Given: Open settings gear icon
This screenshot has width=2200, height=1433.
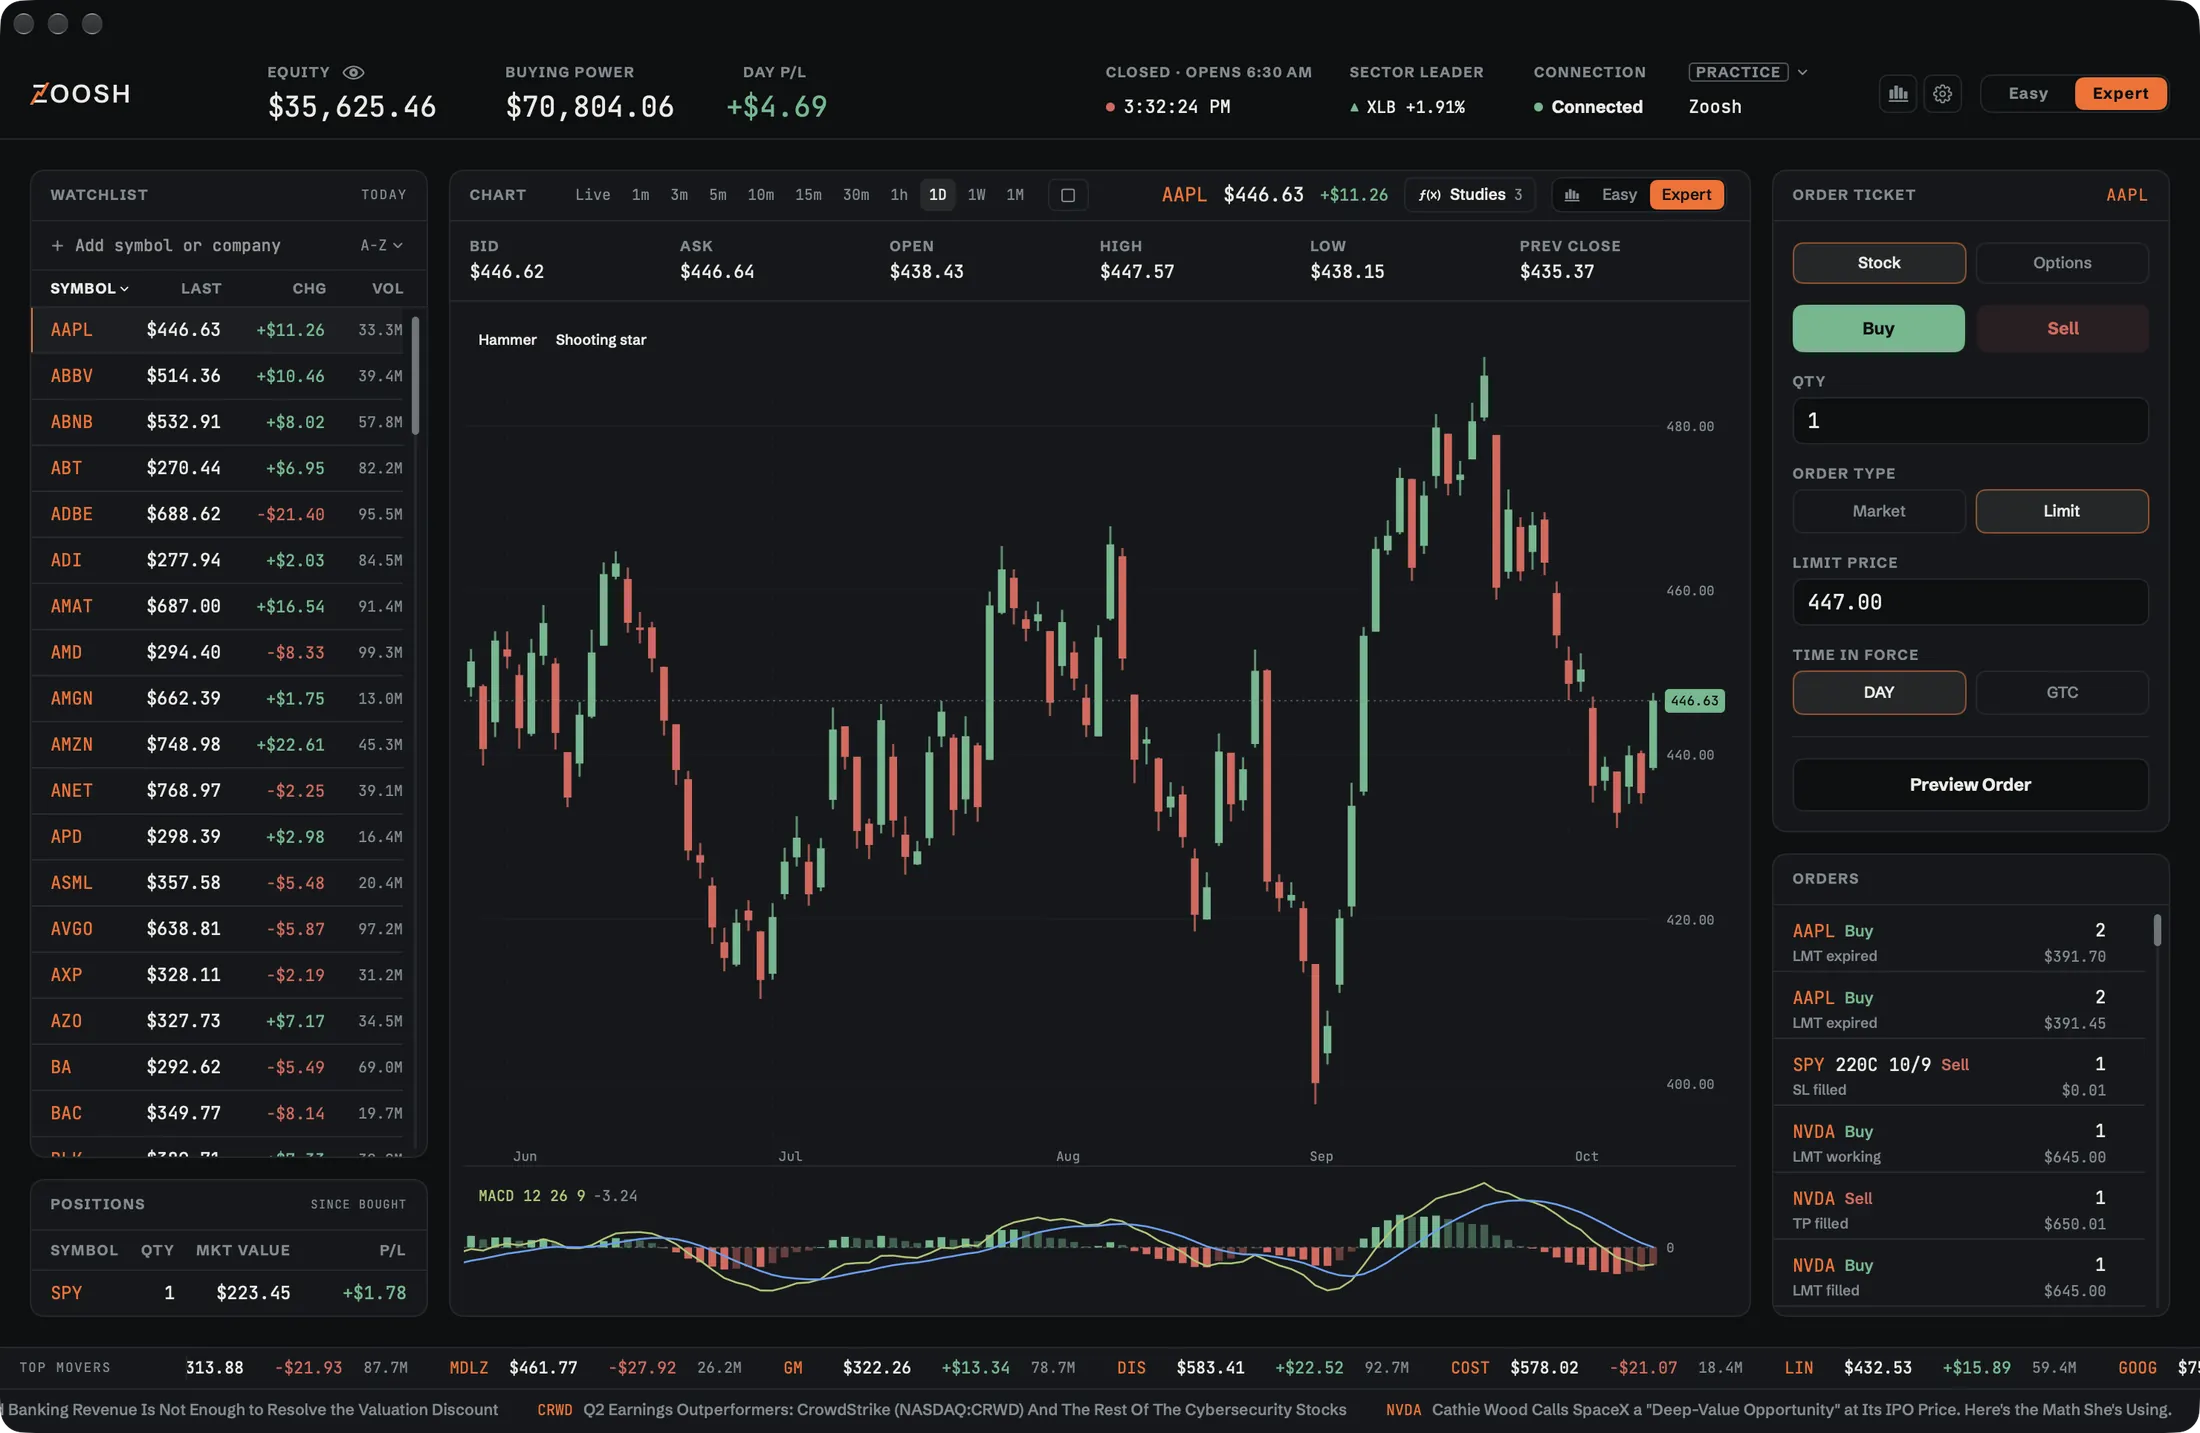Looking at the screenshot, I should tap(1942, 94).
